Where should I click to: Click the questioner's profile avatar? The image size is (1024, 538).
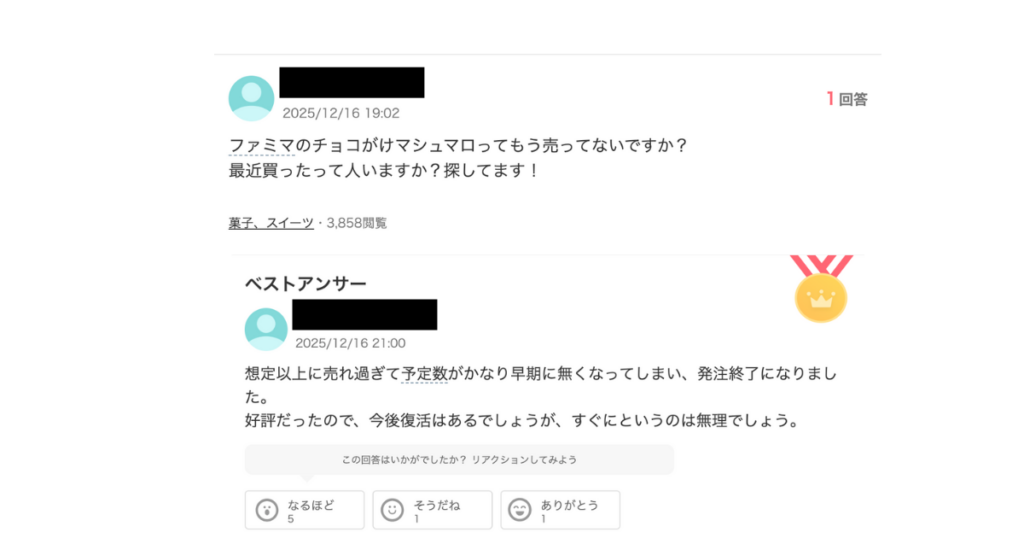251,98
